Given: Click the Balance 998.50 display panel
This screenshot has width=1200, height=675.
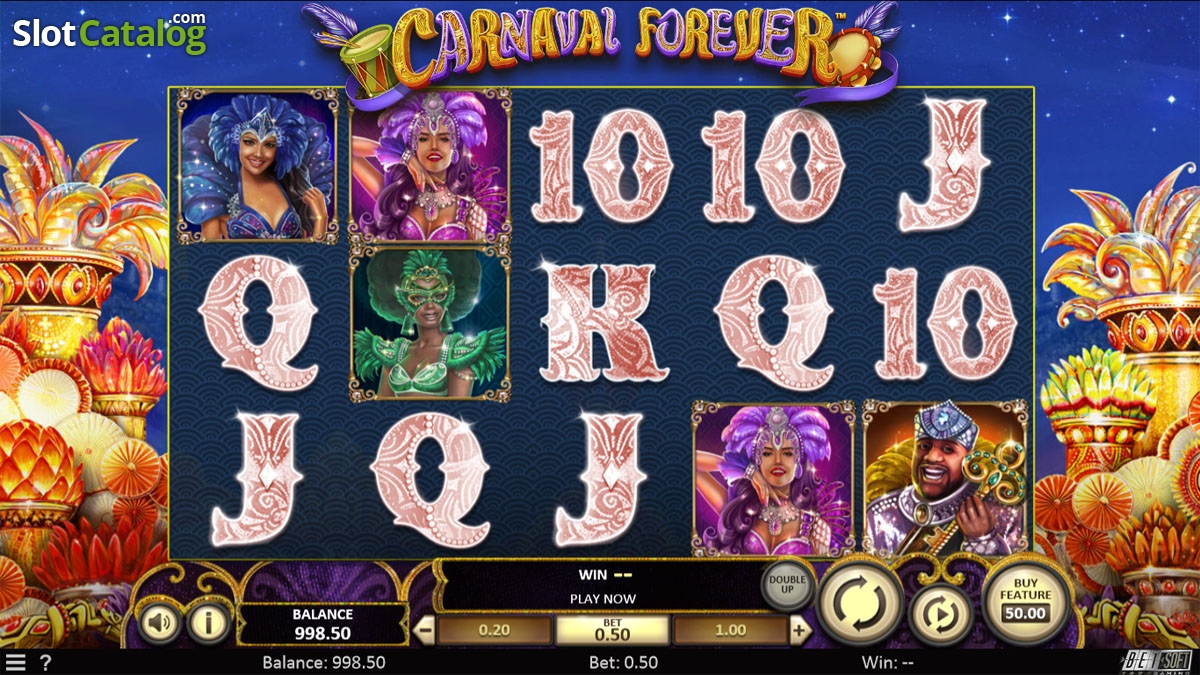Looking at the screenshot, I should coord(322,625).
